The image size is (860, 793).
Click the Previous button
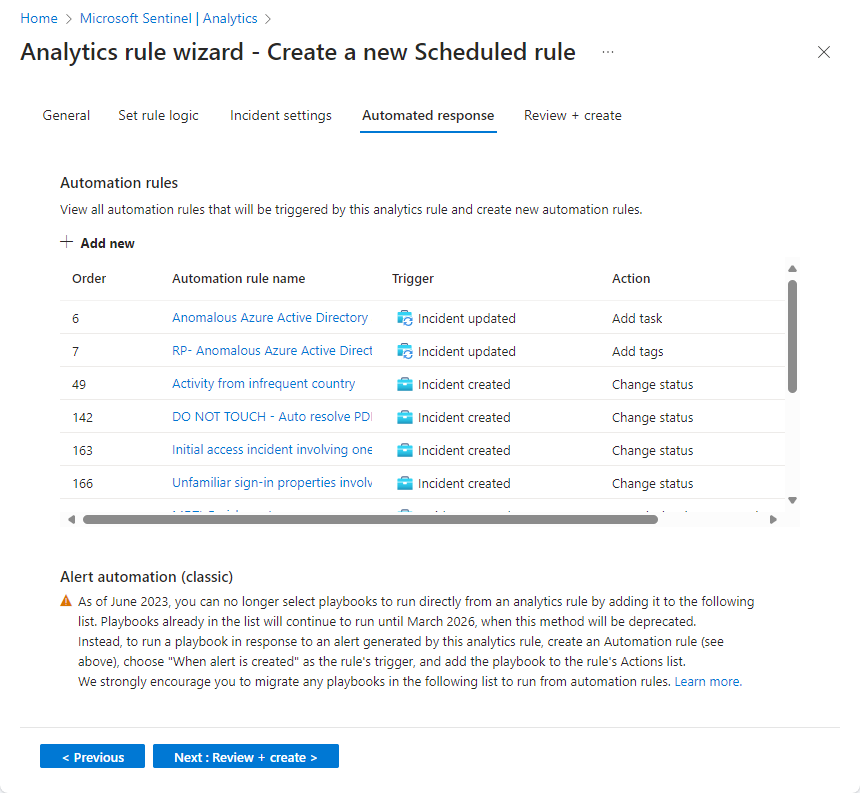point(92,756)
